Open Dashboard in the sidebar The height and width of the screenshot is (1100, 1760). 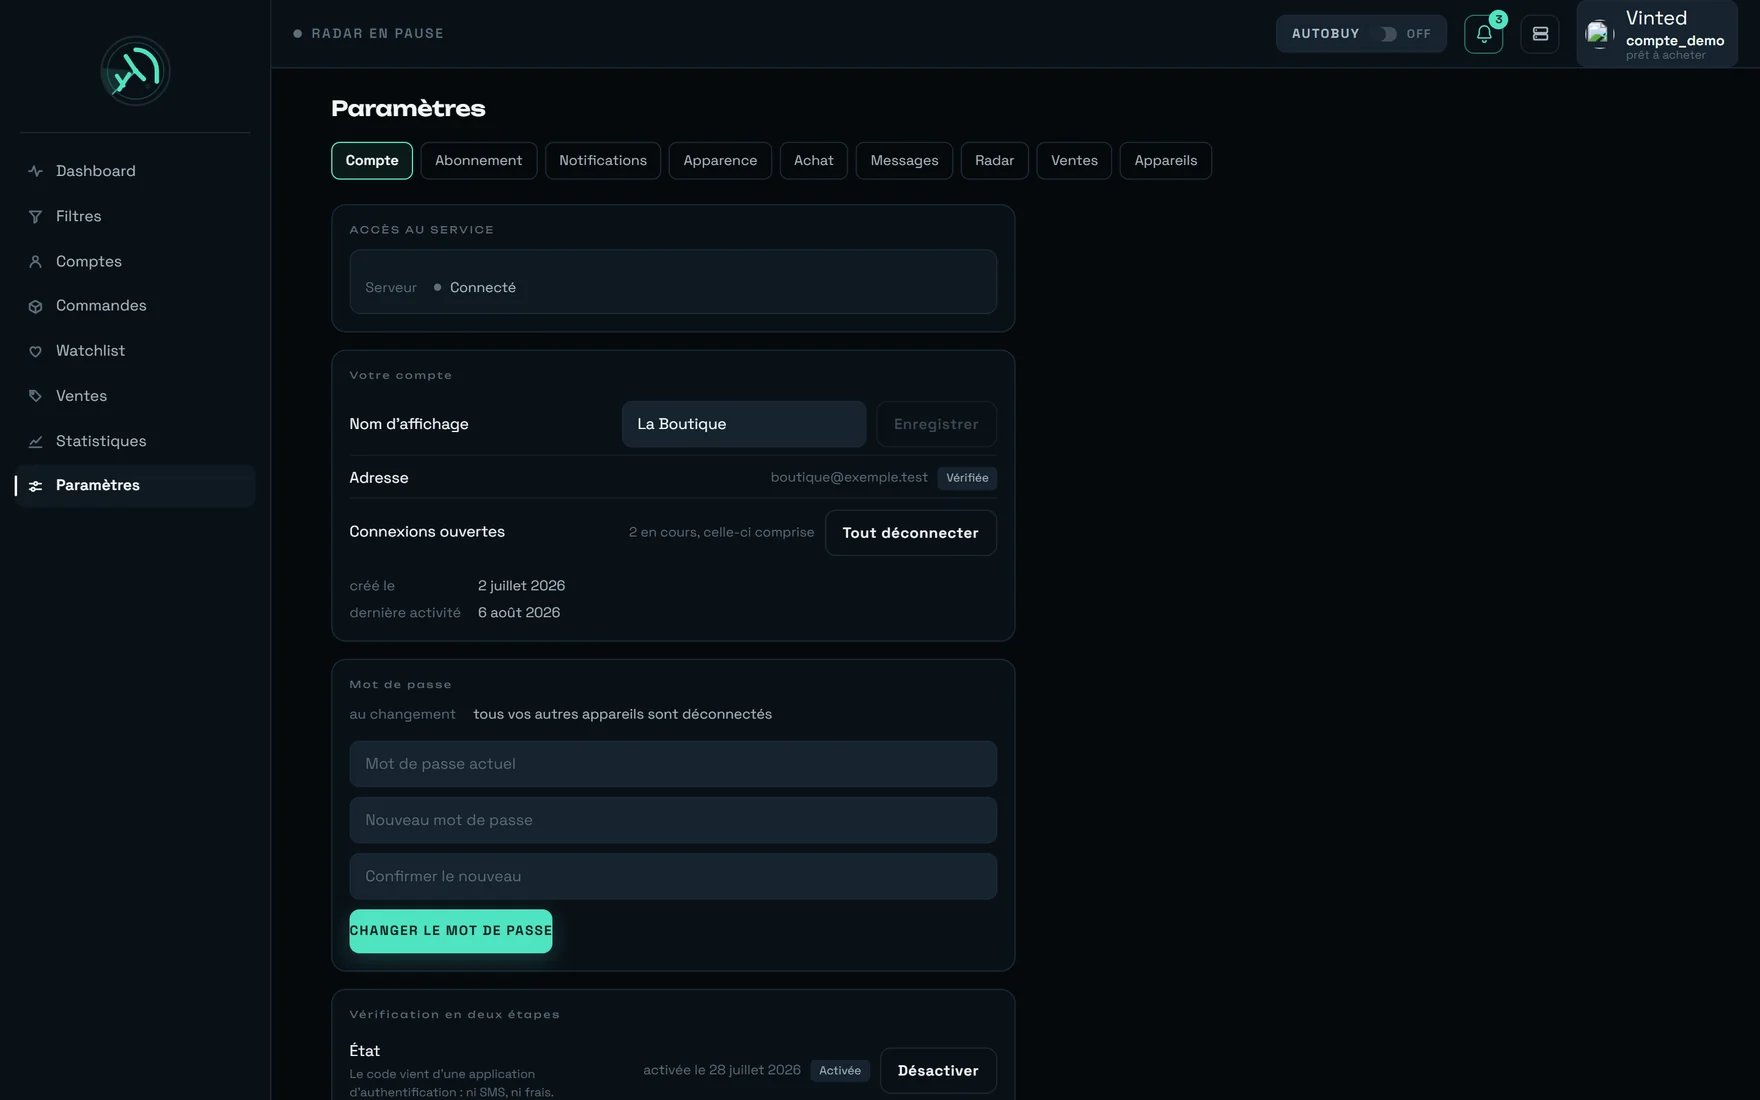tap(135, 171)
